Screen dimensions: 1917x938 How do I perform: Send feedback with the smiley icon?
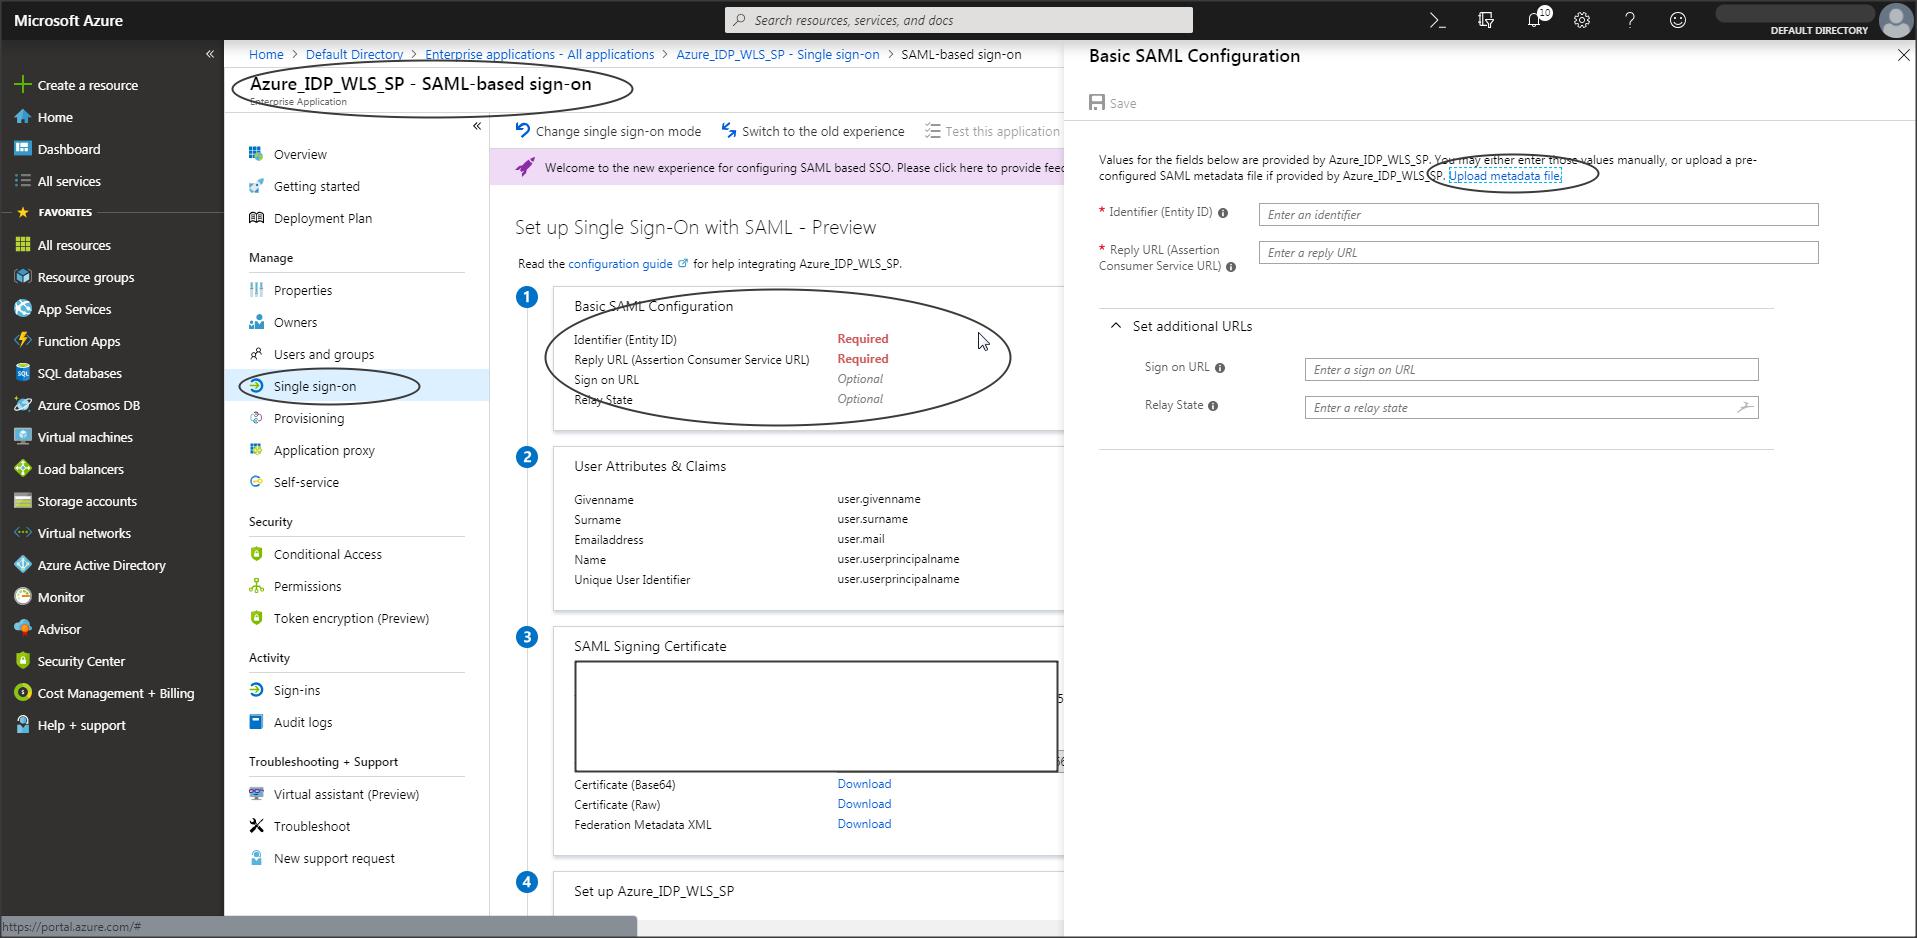pyautogui.click(x=1678, y=20)
